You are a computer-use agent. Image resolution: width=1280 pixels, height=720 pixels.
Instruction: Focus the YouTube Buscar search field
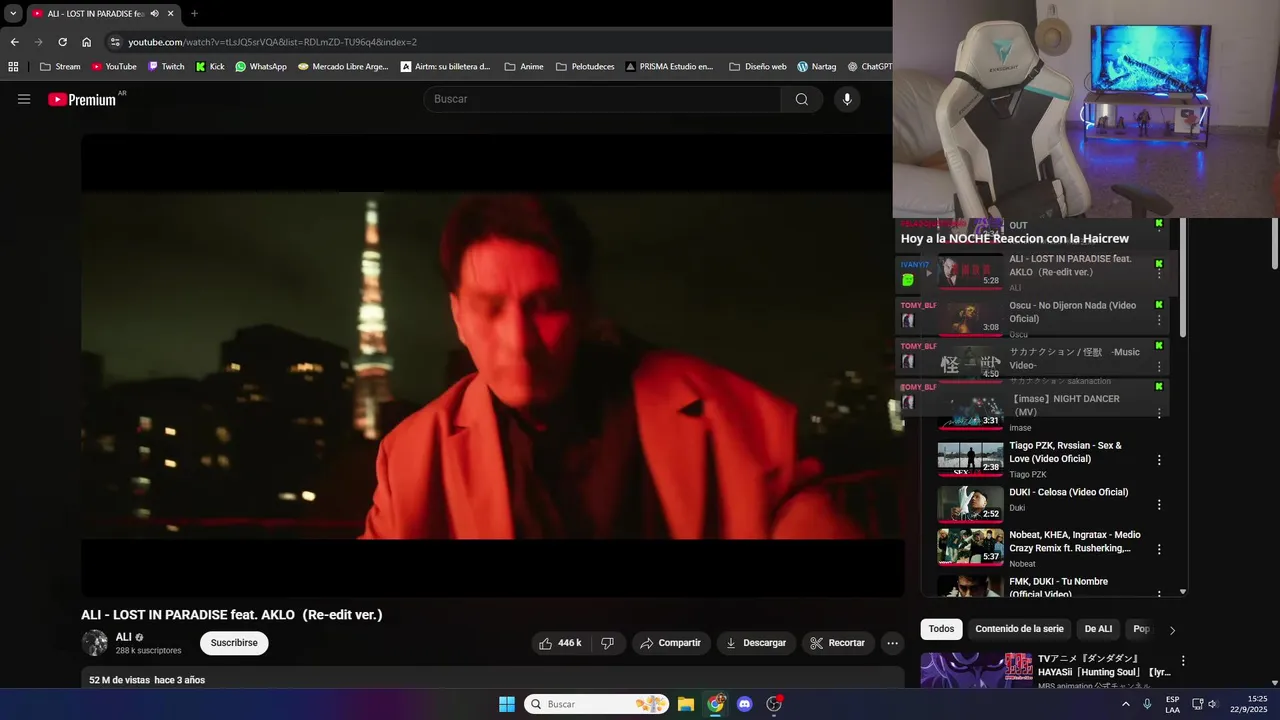point(602,99)
